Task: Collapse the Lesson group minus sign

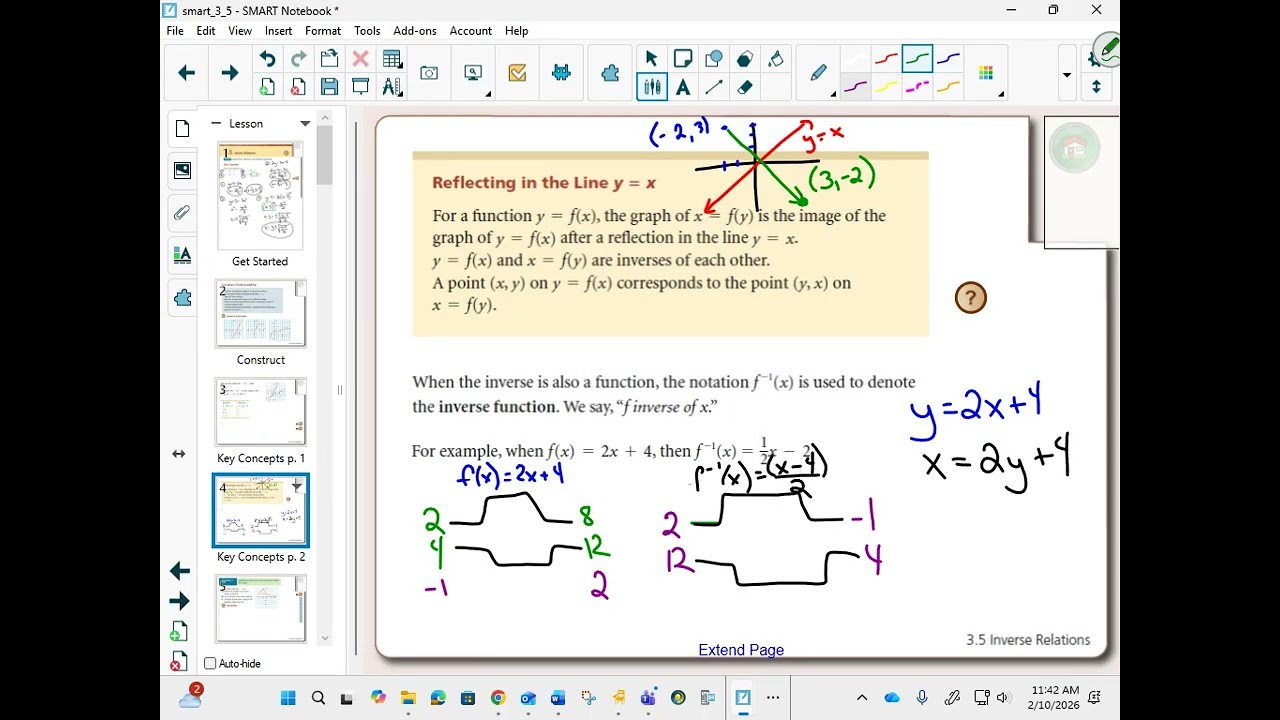Action: point(215,123)
